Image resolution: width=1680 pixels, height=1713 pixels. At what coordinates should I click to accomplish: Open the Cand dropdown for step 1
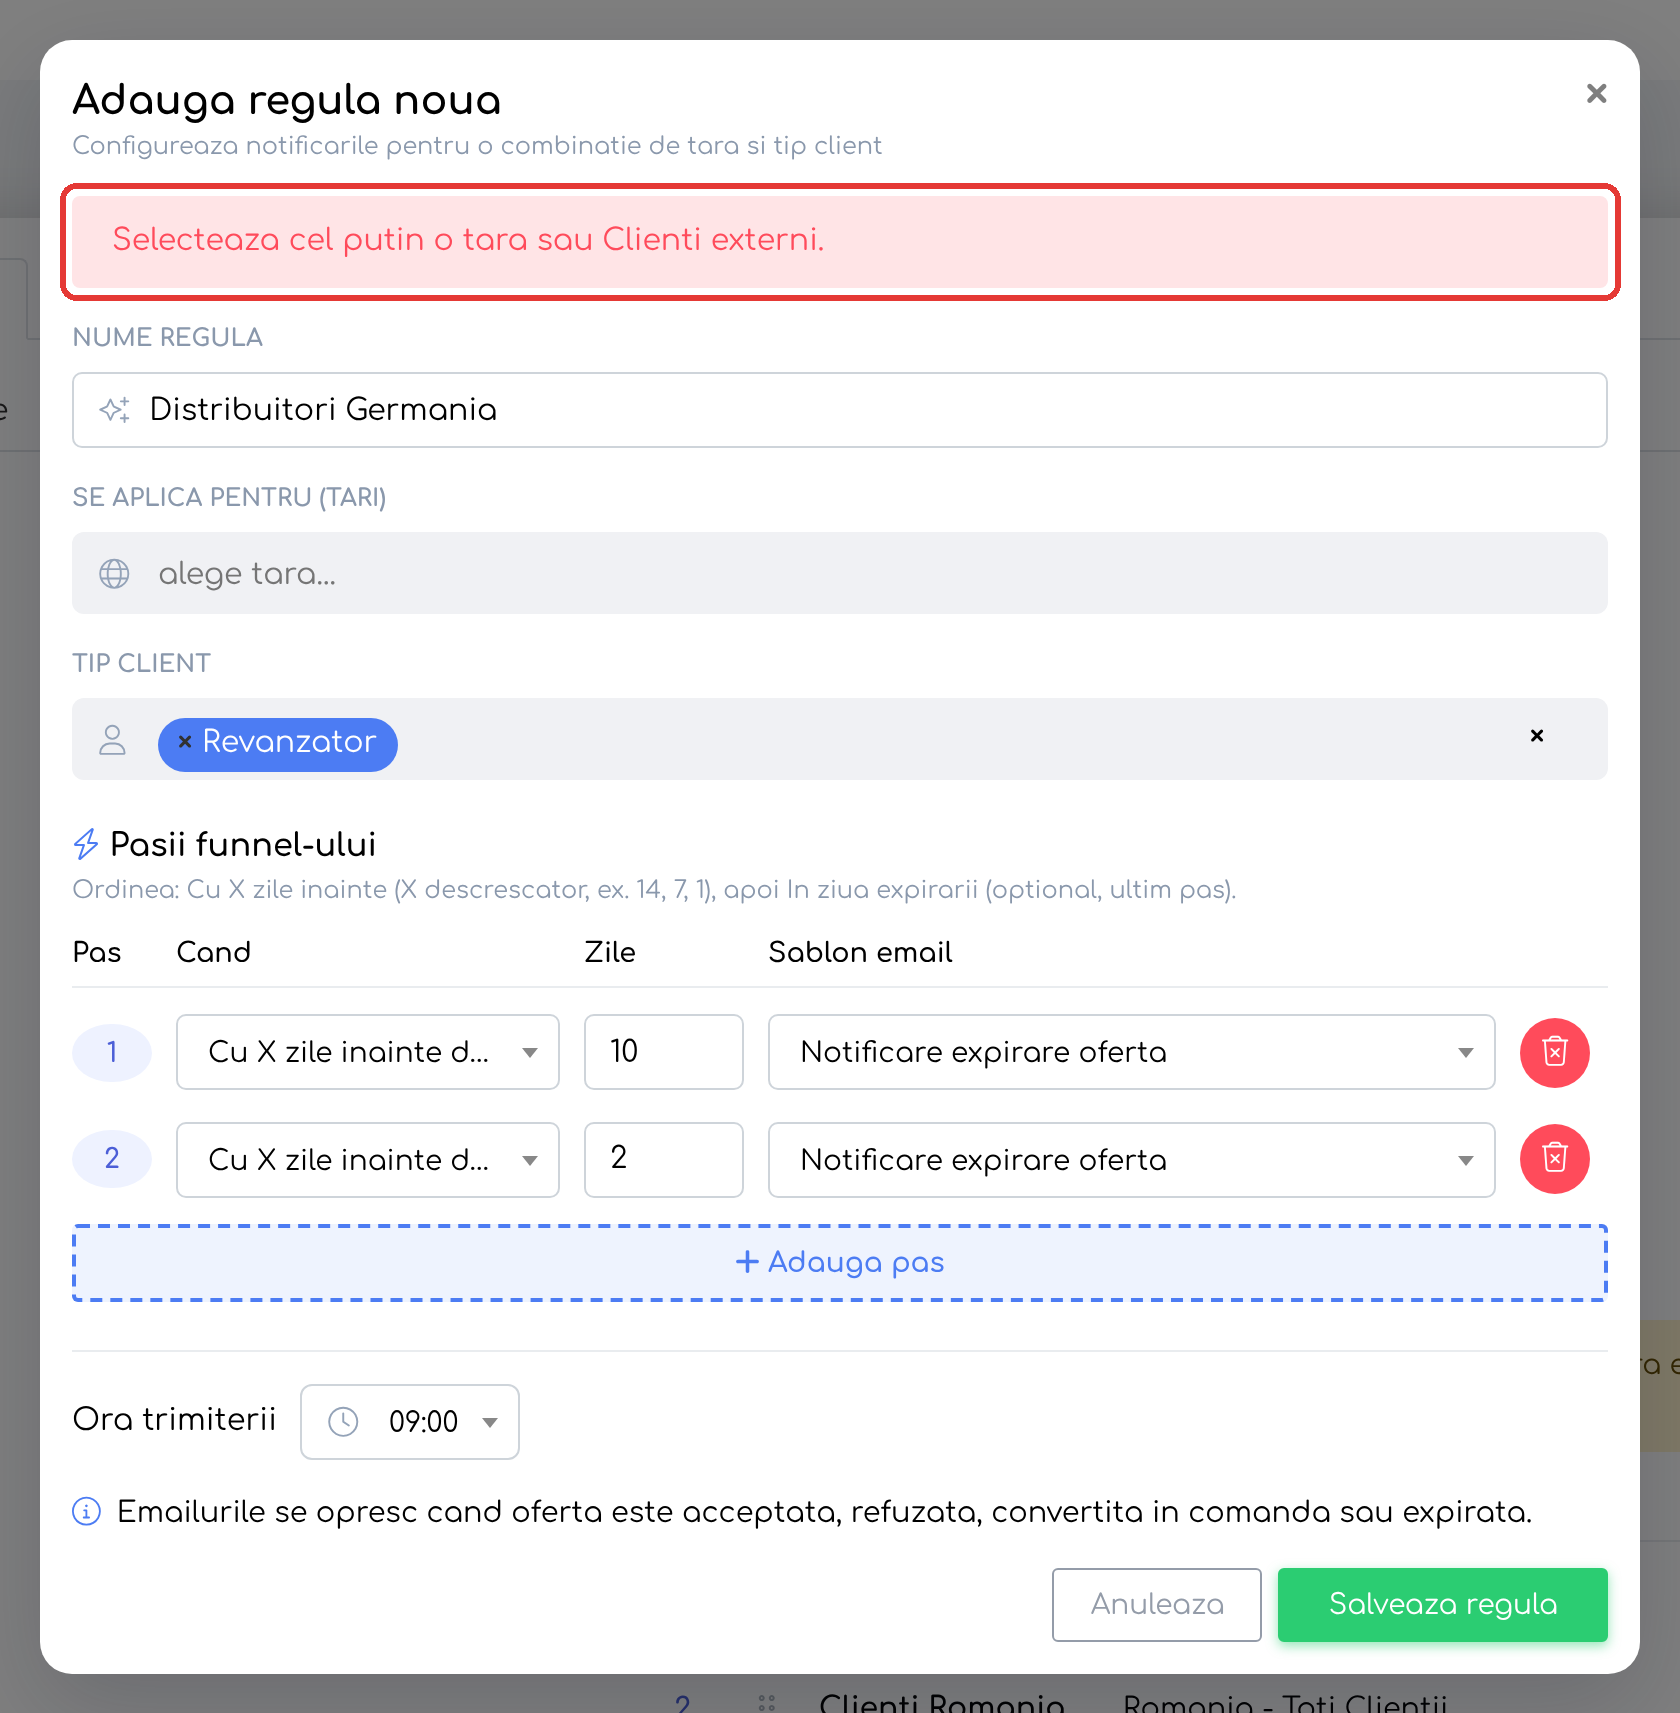pyautogui.click(x=368, y=1052)
